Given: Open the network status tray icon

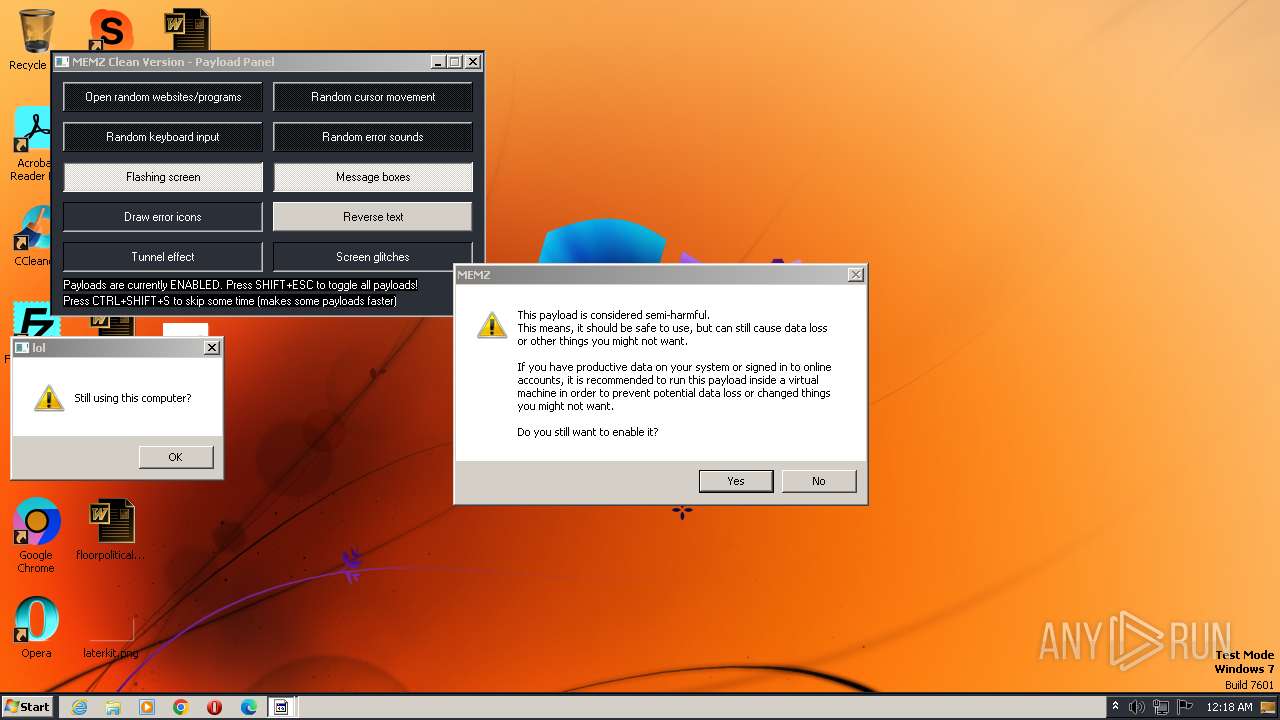Looking at the screenshot, I should point(1161,707).
